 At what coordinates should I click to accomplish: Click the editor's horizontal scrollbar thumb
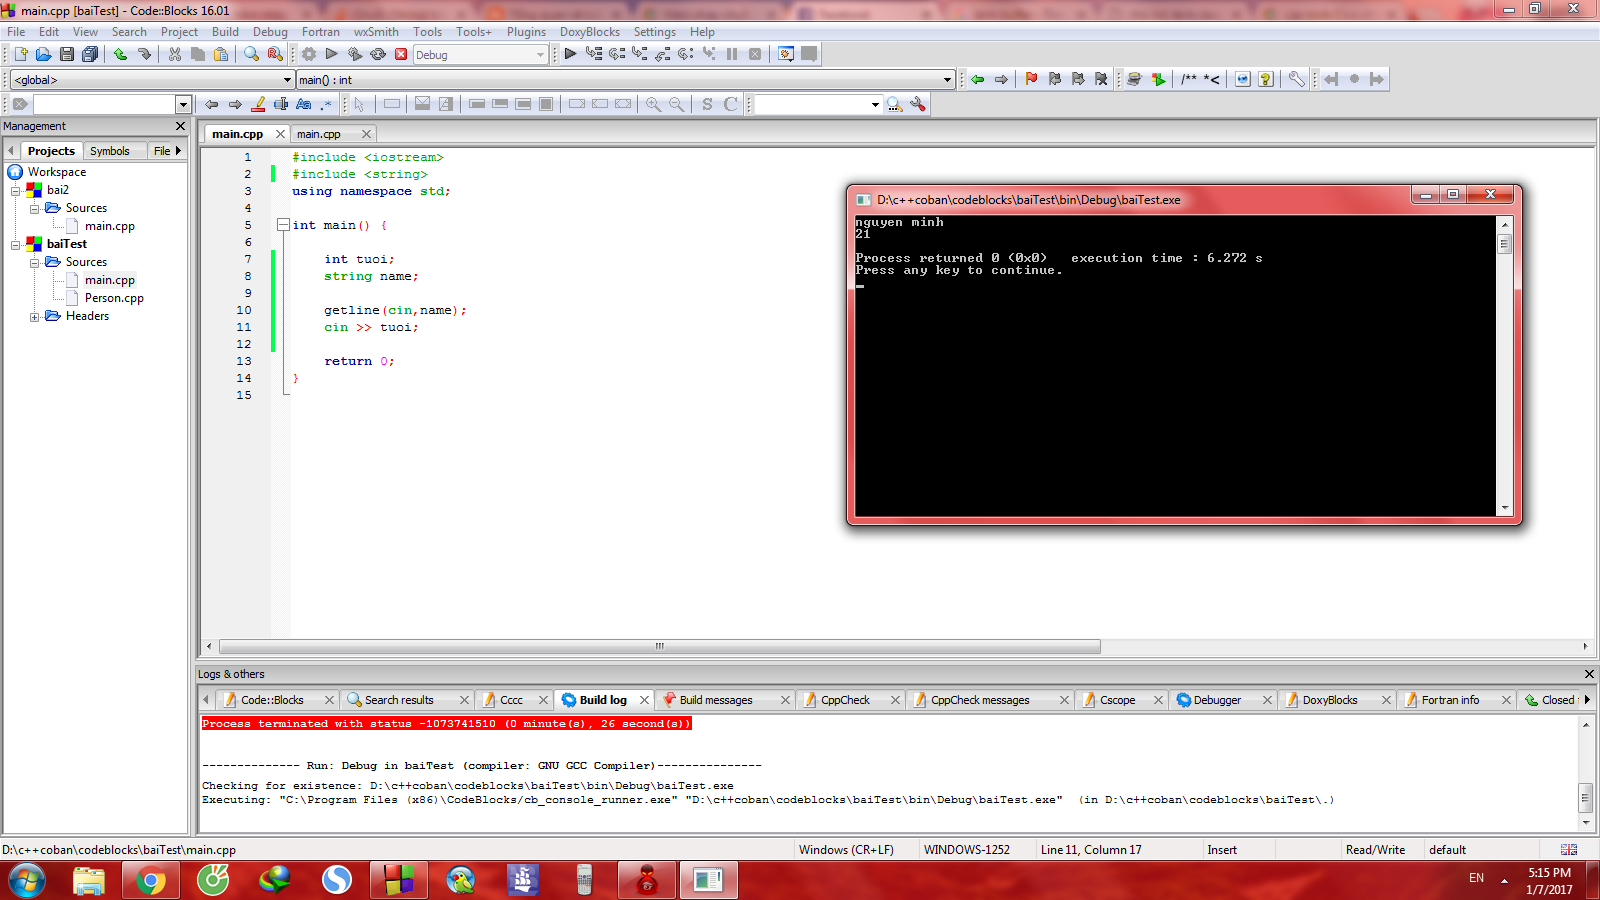click(x=660, y=646)
